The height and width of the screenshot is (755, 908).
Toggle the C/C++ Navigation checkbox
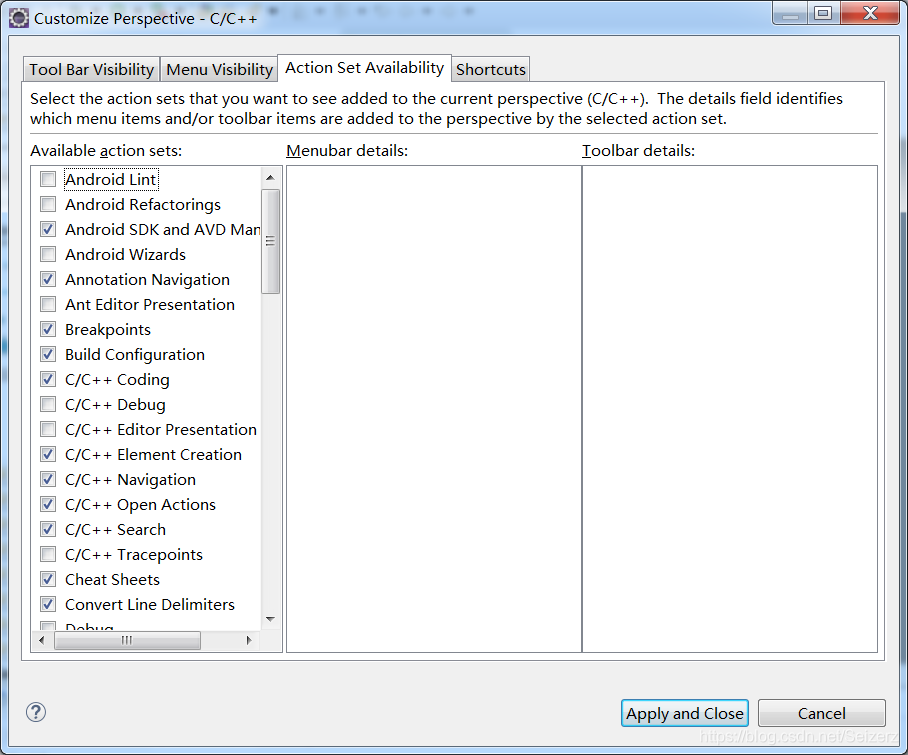[x=48, y=479]
